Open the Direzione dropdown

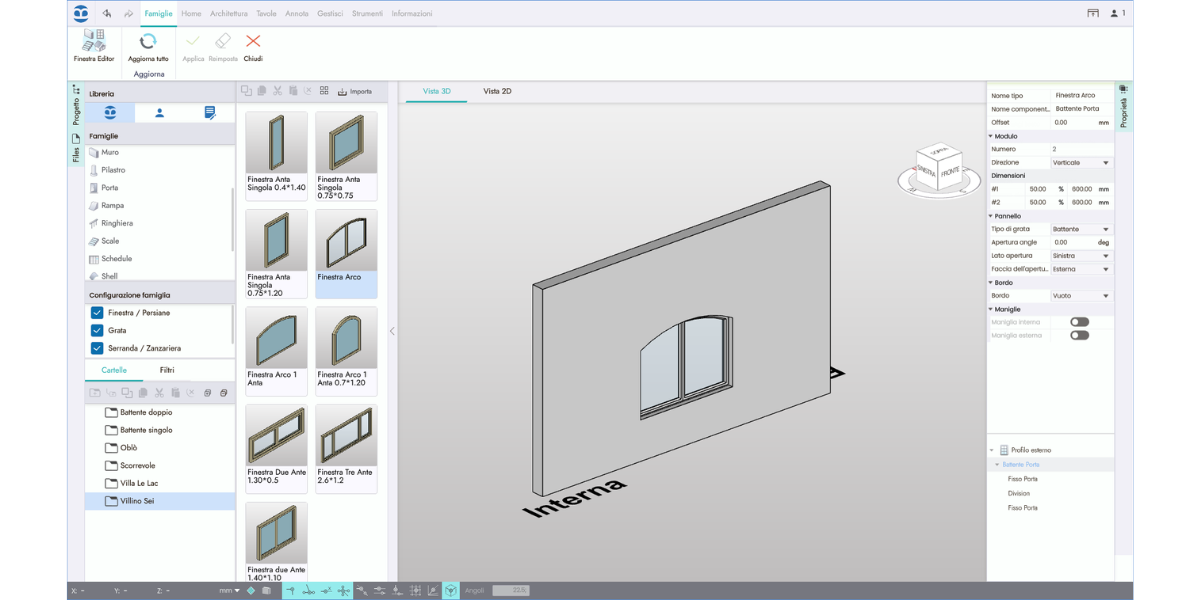click(x=1081, y=162)
